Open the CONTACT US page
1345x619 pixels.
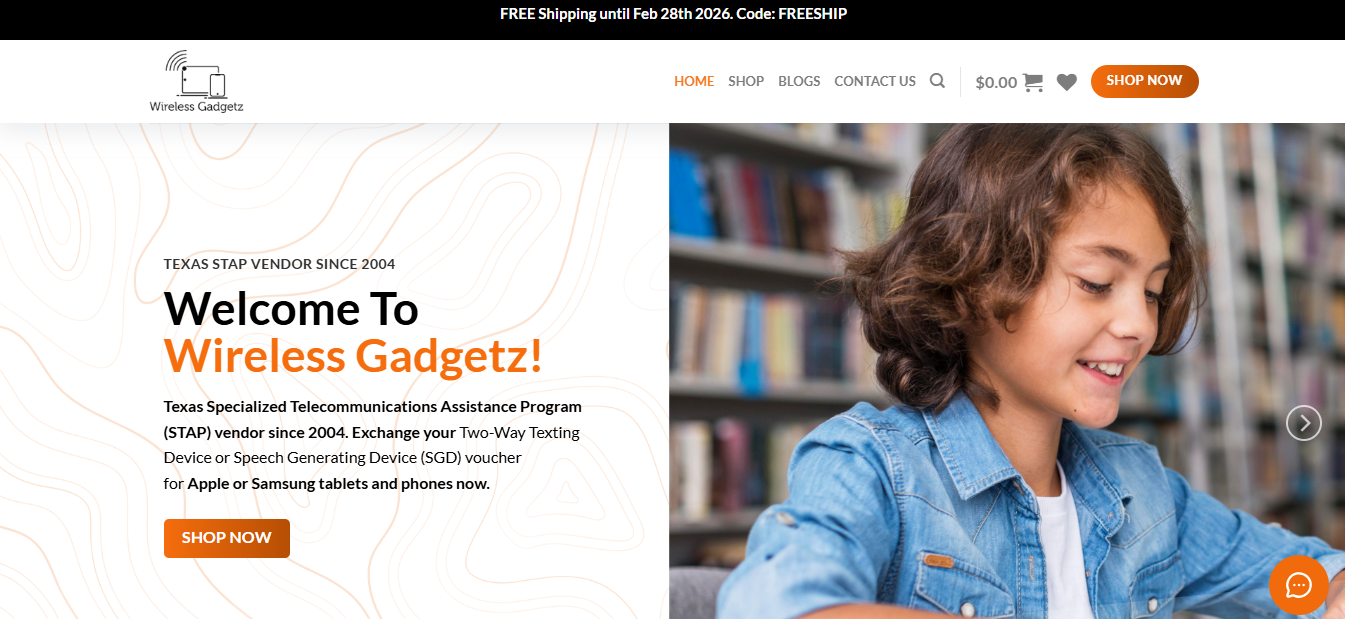pos(875,81)
